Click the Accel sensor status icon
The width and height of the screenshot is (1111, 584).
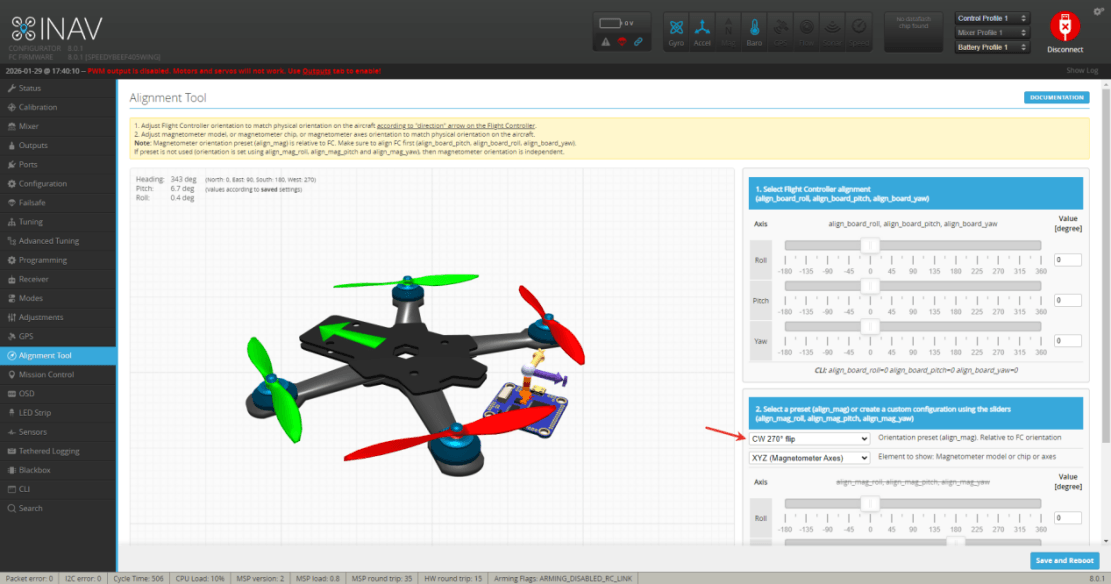pyautogui.click(x=703, y=30)
